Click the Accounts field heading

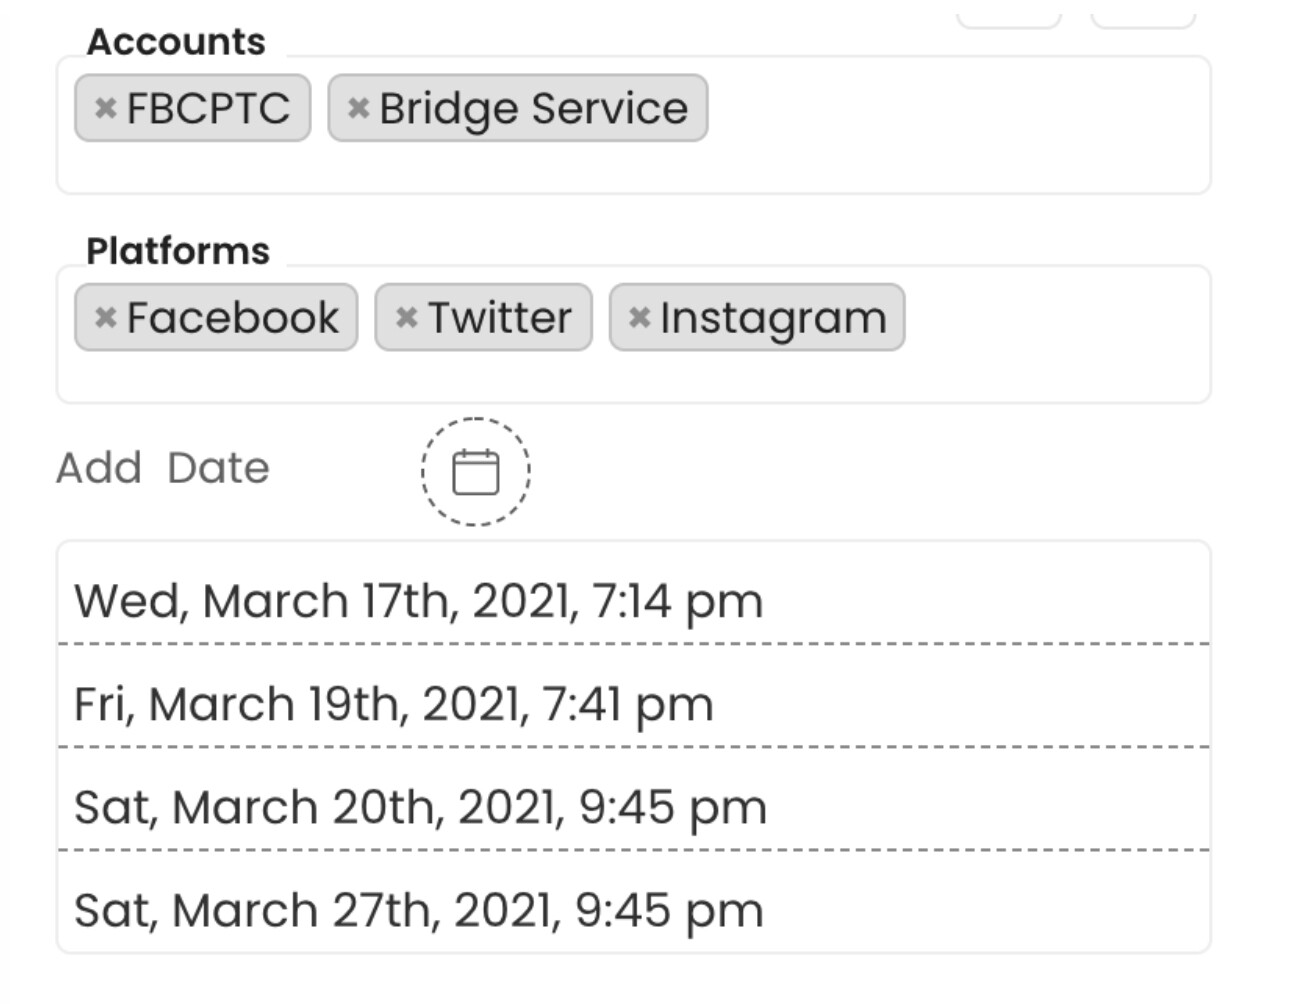click(x=176, y=42)
